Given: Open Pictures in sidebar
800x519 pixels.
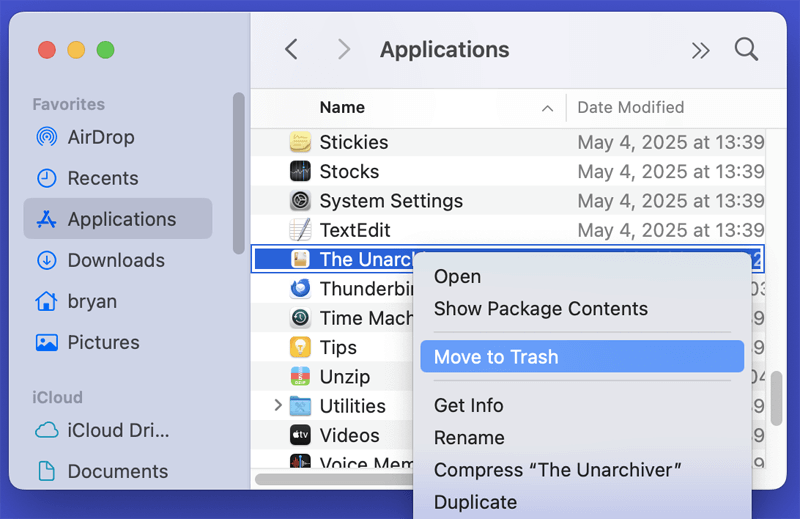Looking at the screenshot, I should pyautogui.click(x=104, y=342).
